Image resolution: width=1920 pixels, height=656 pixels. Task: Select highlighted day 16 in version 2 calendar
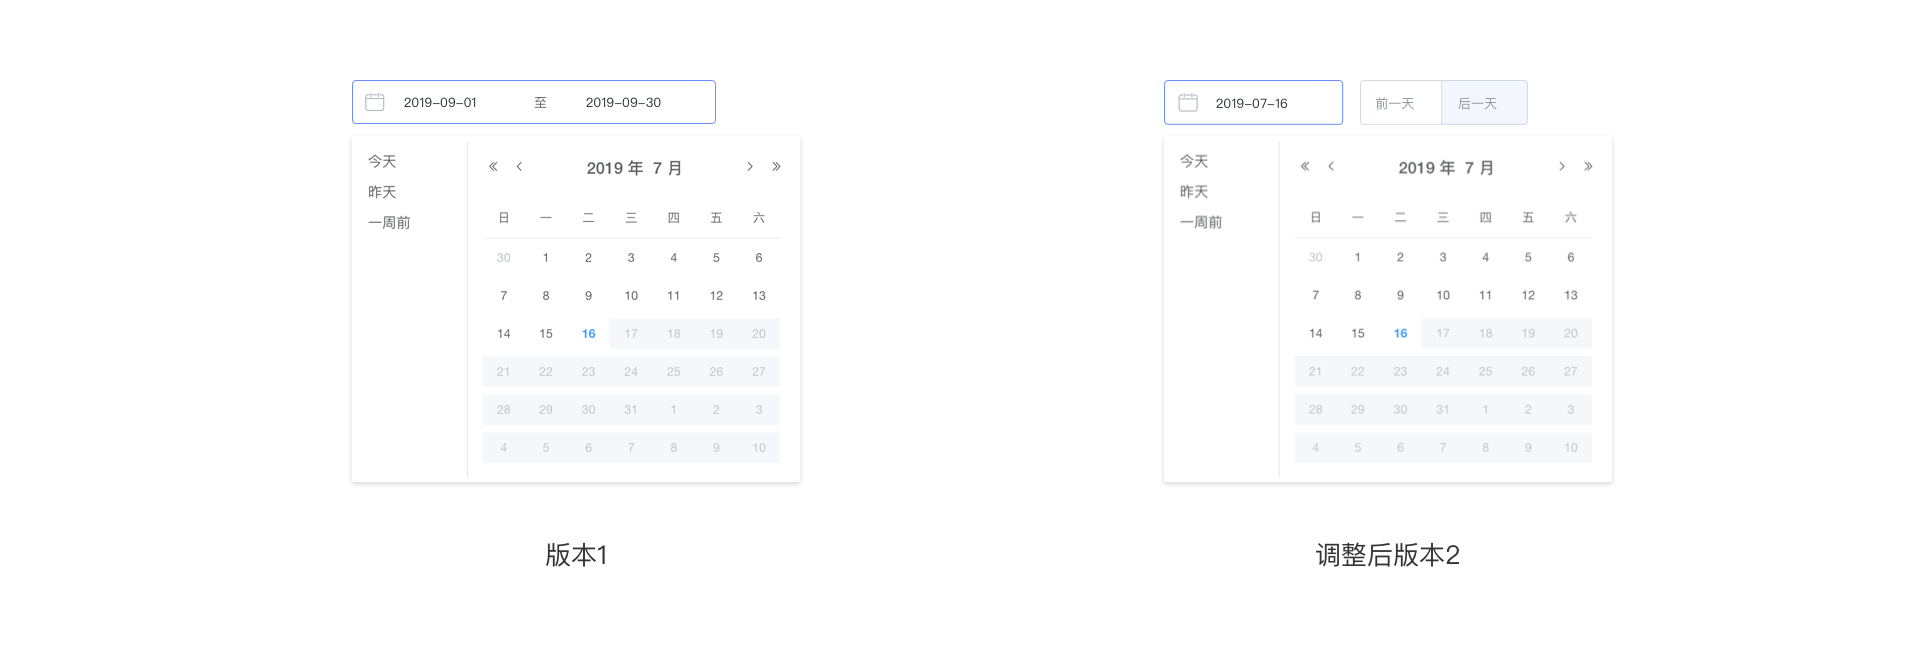click(x=1400, y=334)
